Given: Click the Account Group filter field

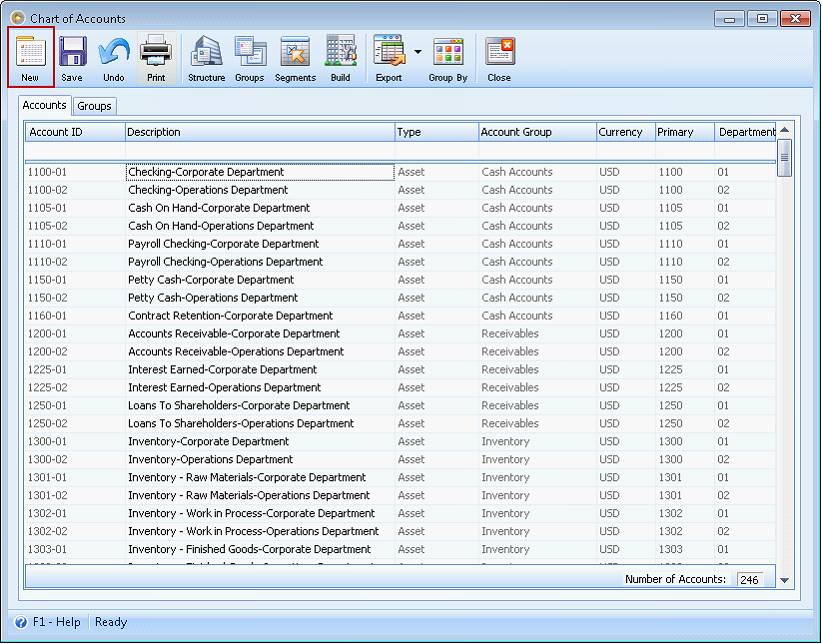Looking at the screenshot, I should pyautogui.click(x=537, y=151).
